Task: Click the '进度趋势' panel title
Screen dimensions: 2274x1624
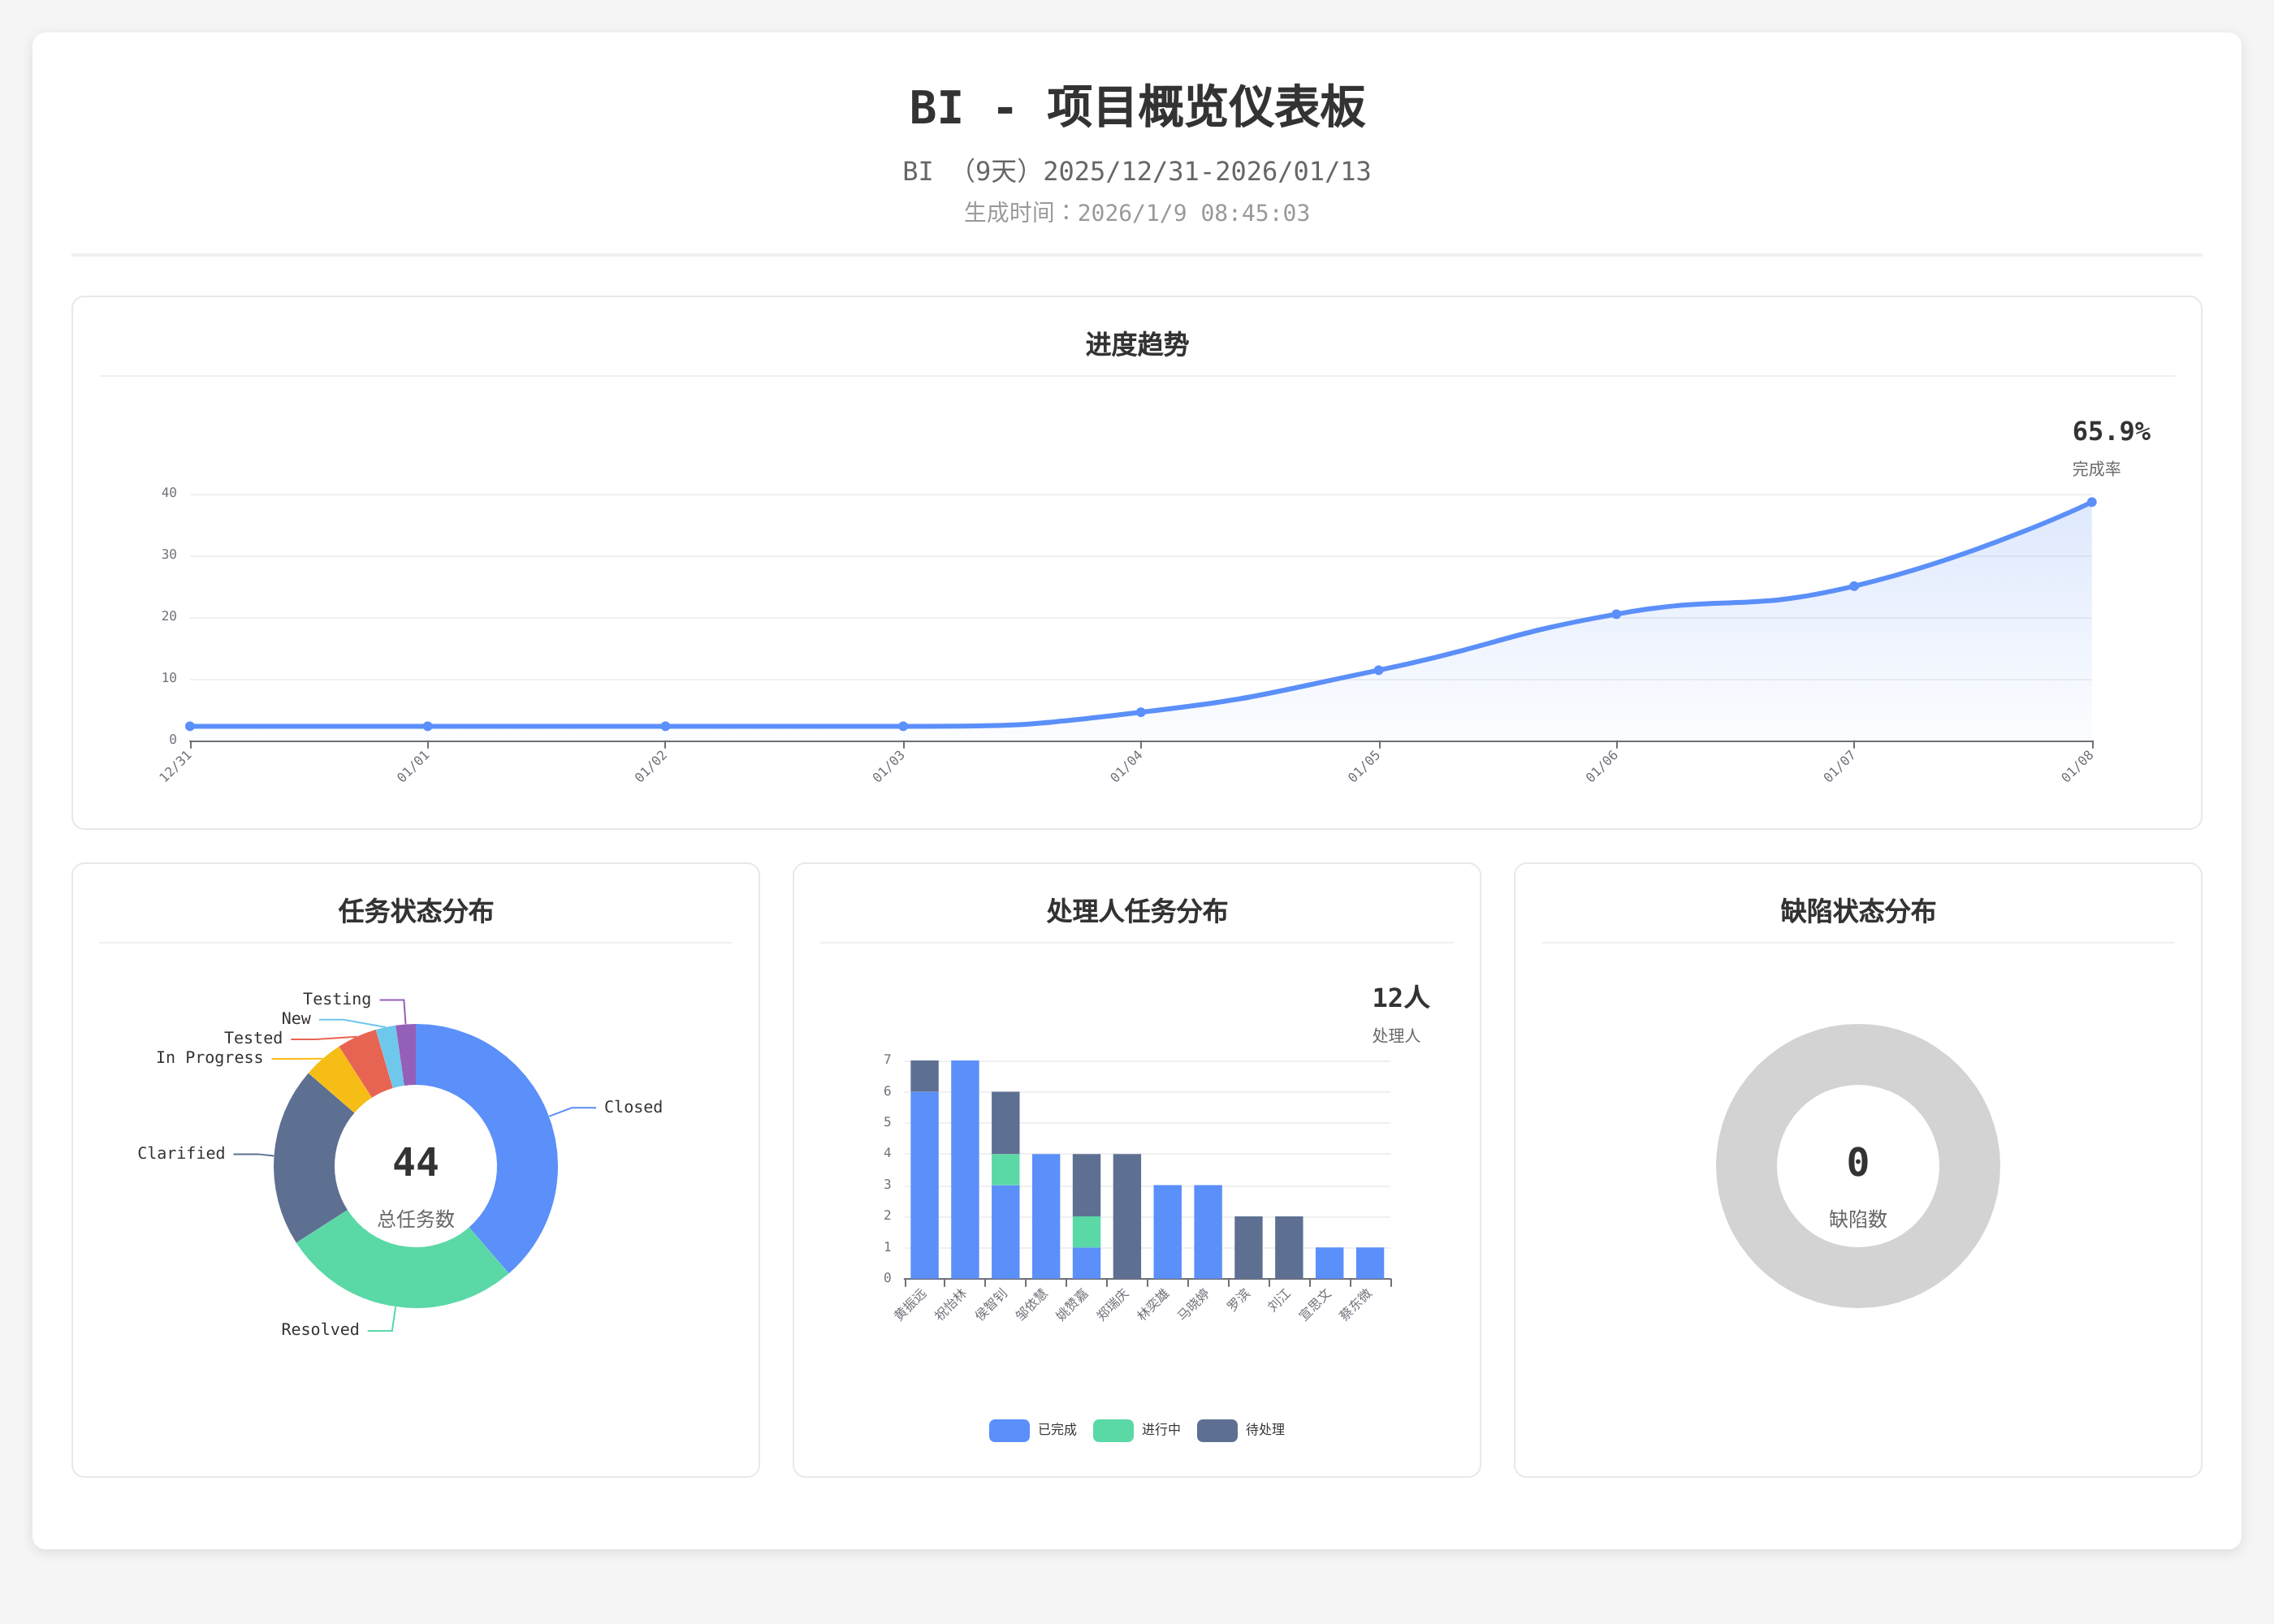Action: pyautogui.click(x=1137, y=345)
